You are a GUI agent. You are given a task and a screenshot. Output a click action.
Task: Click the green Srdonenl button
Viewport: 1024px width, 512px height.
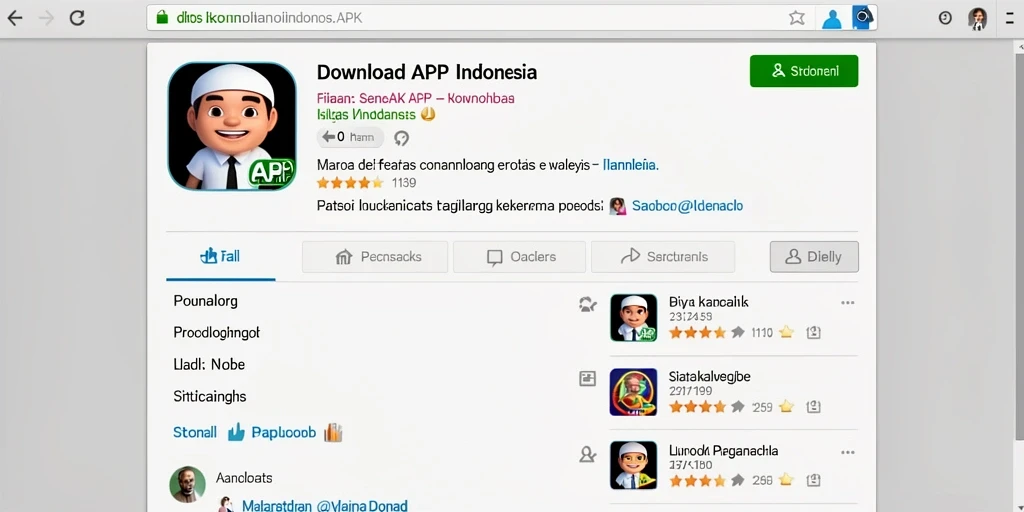pos(804,71)
